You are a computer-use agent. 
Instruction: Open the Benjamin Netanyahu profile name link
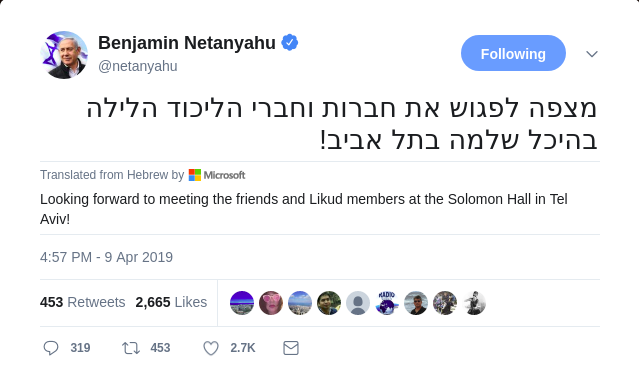187,43
